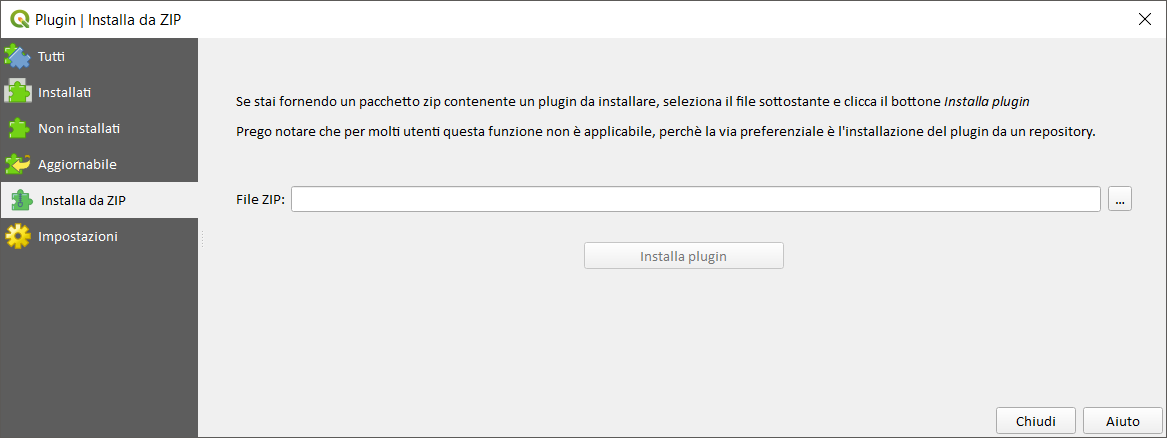The image size is (1167, 438).
Task: Open help with the Aiuto button
Action: (x=1121, y=421)
